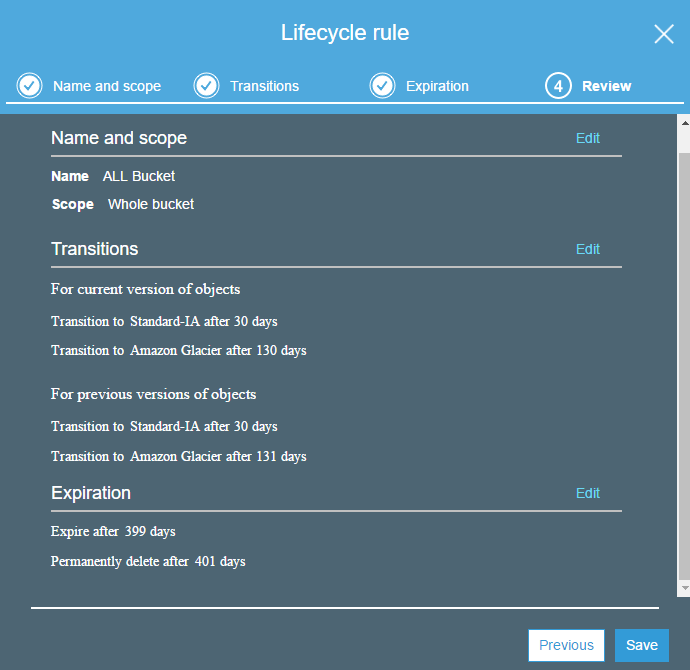The height and width of the screenshot is (670, 690).
Task: Edit the Name and scope section
Action: coord(587,138)
